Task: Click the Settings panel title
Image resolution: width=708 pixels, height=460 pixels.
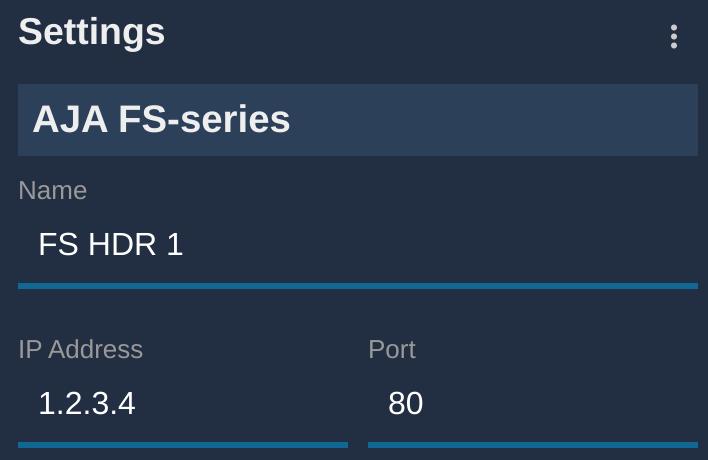Action: tap(92, 32)
